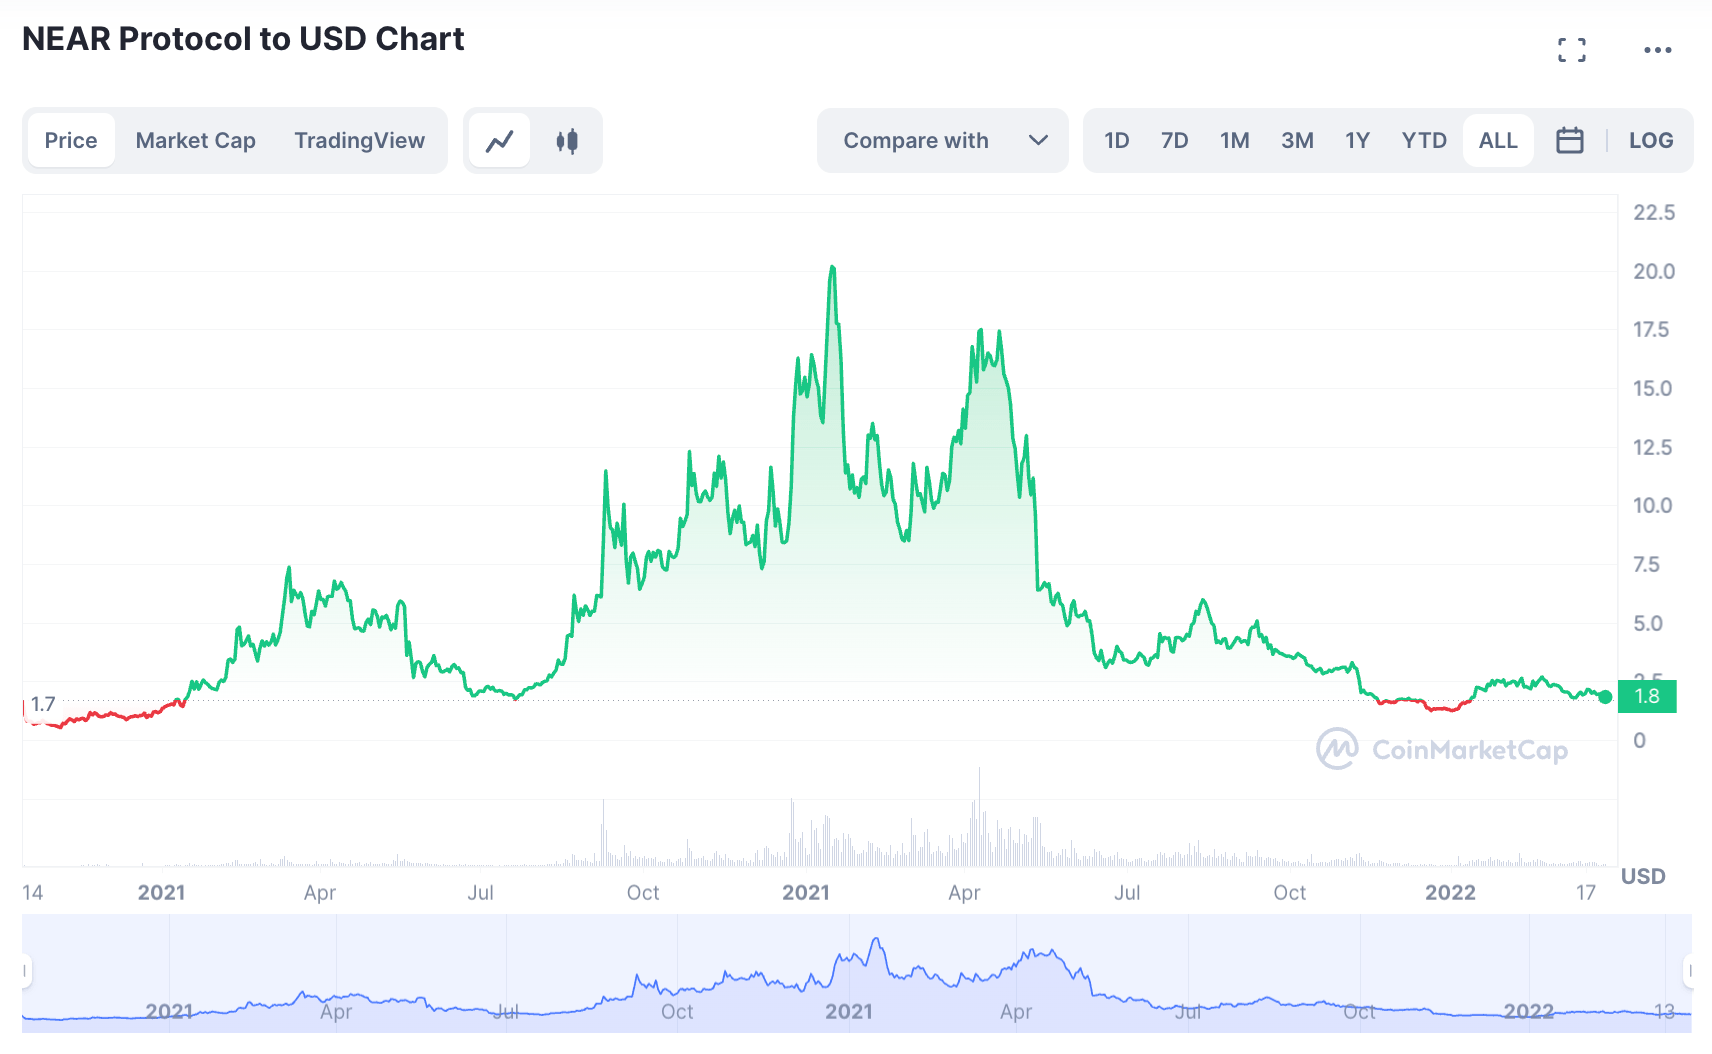This screenshot has height=1054, width=1712.
Task: Click the green 1.8 current price label
Action: point(1647,696)
